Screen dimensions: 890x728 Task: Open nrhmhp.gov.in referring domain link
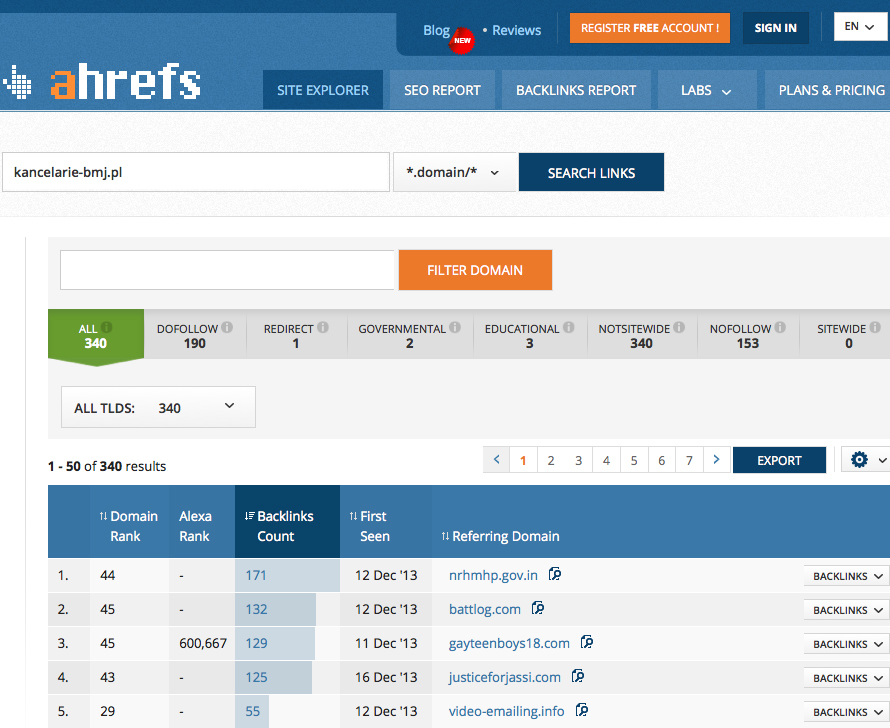(493, 575)
